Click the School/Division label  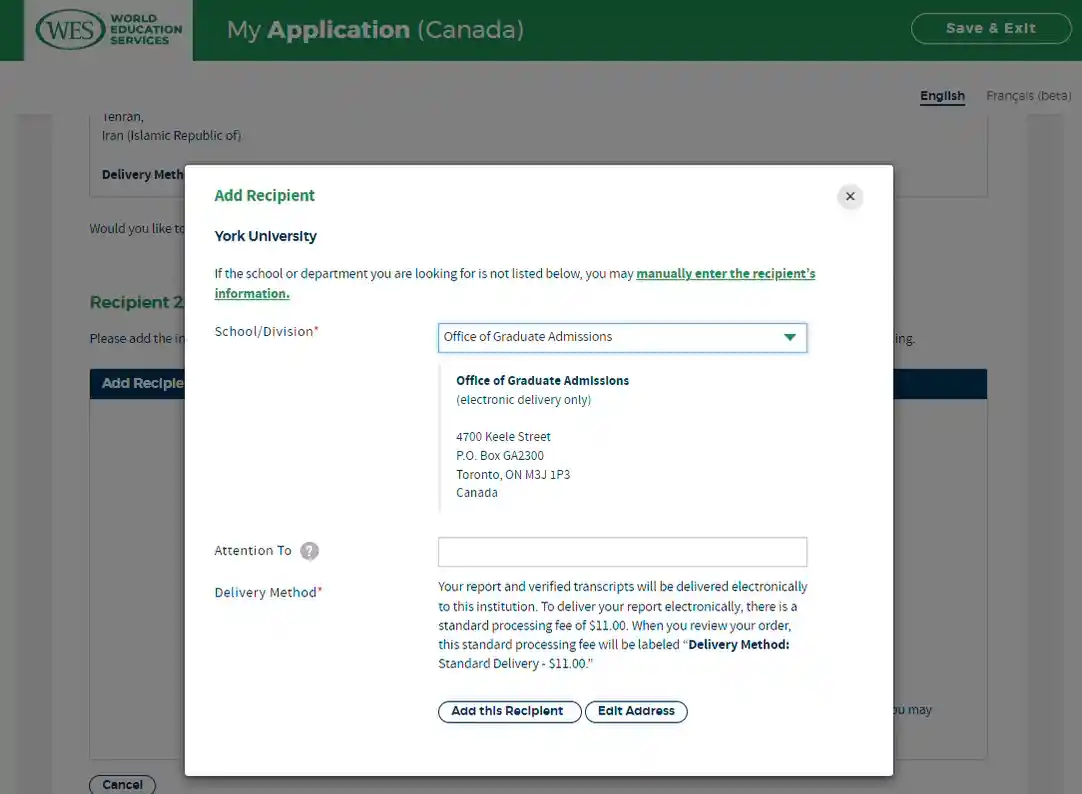pyautogui.click(x=266, y=332)
